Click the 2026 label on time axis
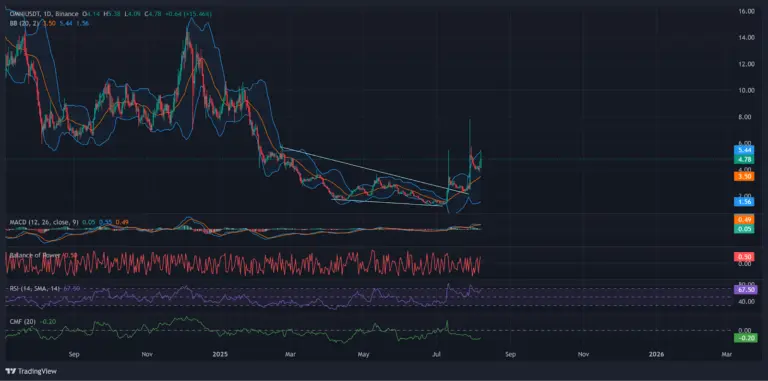The height and width of the screenshot is (381, 768). pyautogui.click(x=656, y=353)
